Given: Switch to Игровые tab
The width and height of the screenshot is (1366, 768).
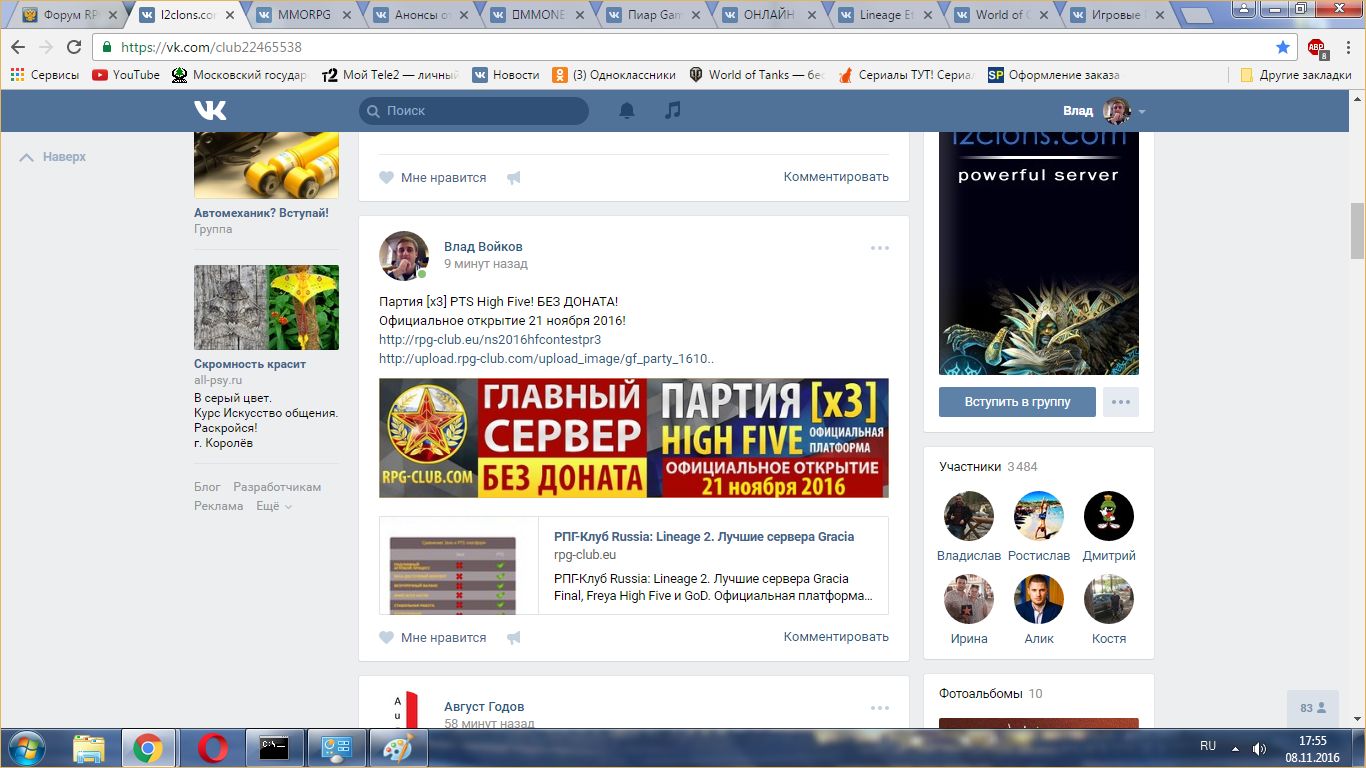Looking at the screenshot, I should (x=1117, y=15).
